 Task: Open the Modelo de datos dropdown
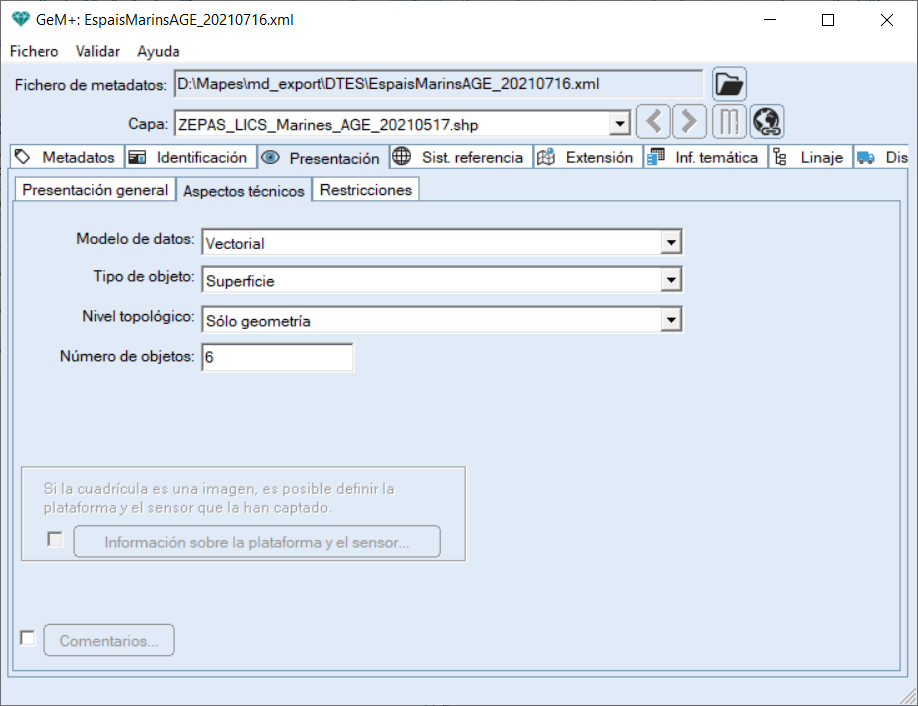(x=671, y=242)
